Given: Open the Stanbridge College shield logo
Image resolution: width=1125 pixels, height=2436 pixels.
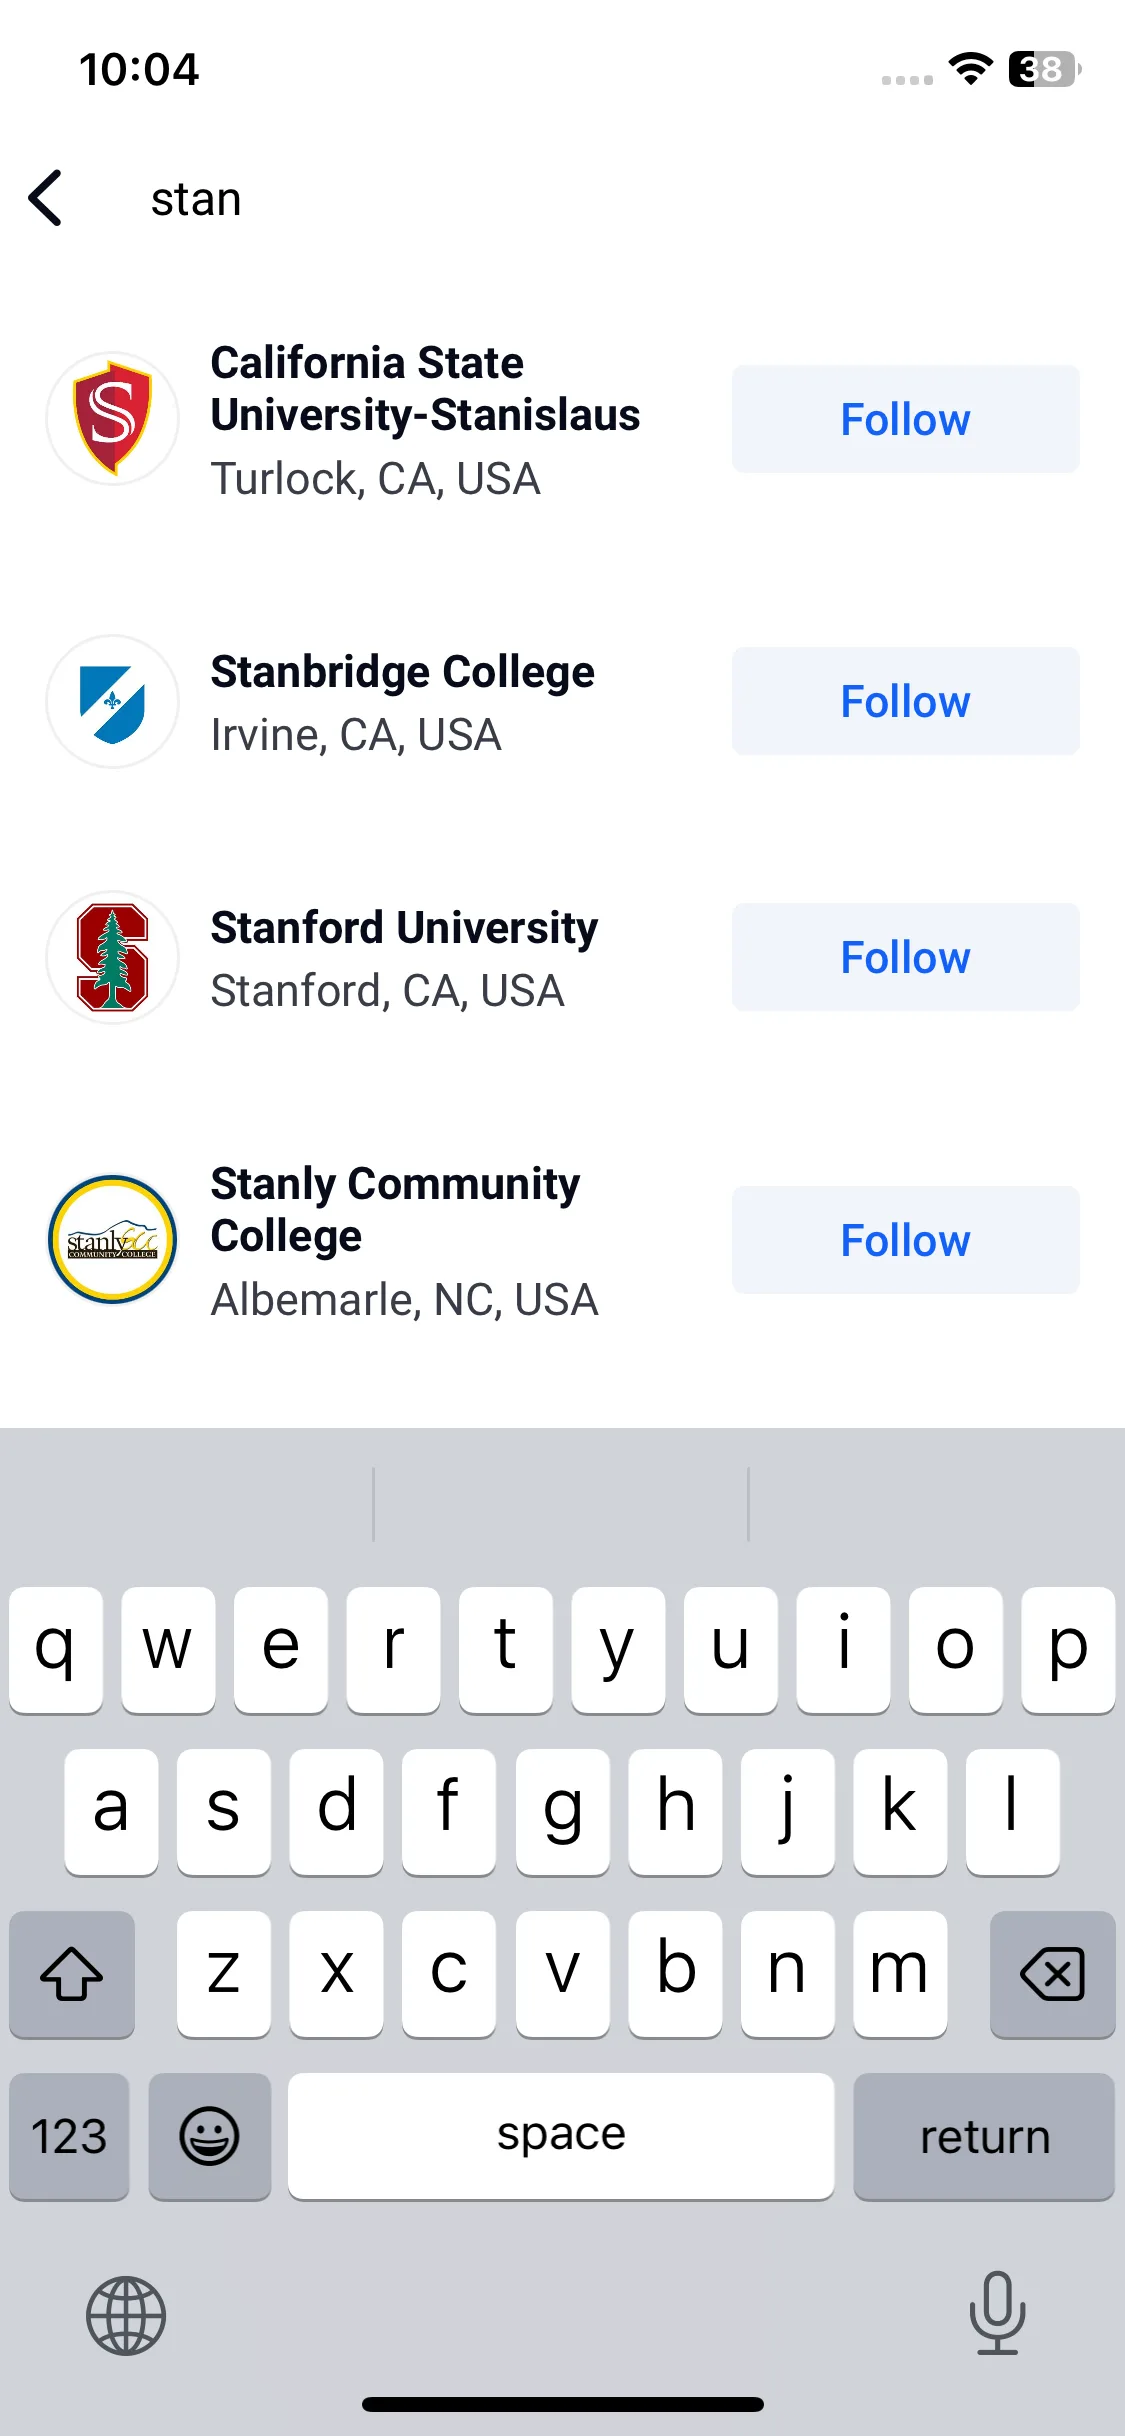Looking at the screenshot, I should pos(113,702).
